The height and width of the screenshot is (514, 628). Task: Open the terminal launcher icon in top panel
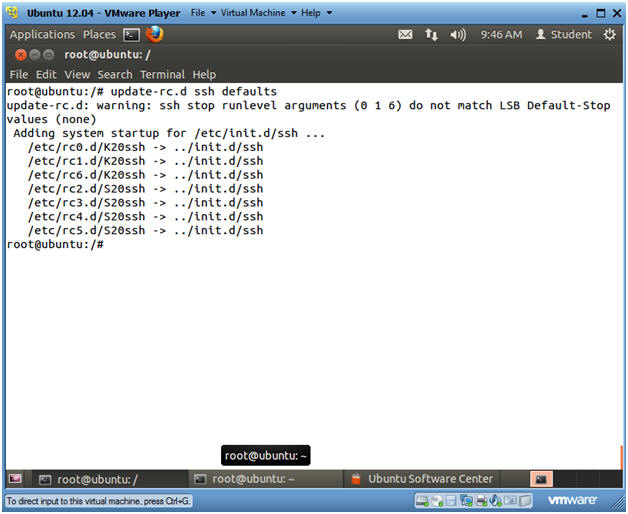point(131,35)
